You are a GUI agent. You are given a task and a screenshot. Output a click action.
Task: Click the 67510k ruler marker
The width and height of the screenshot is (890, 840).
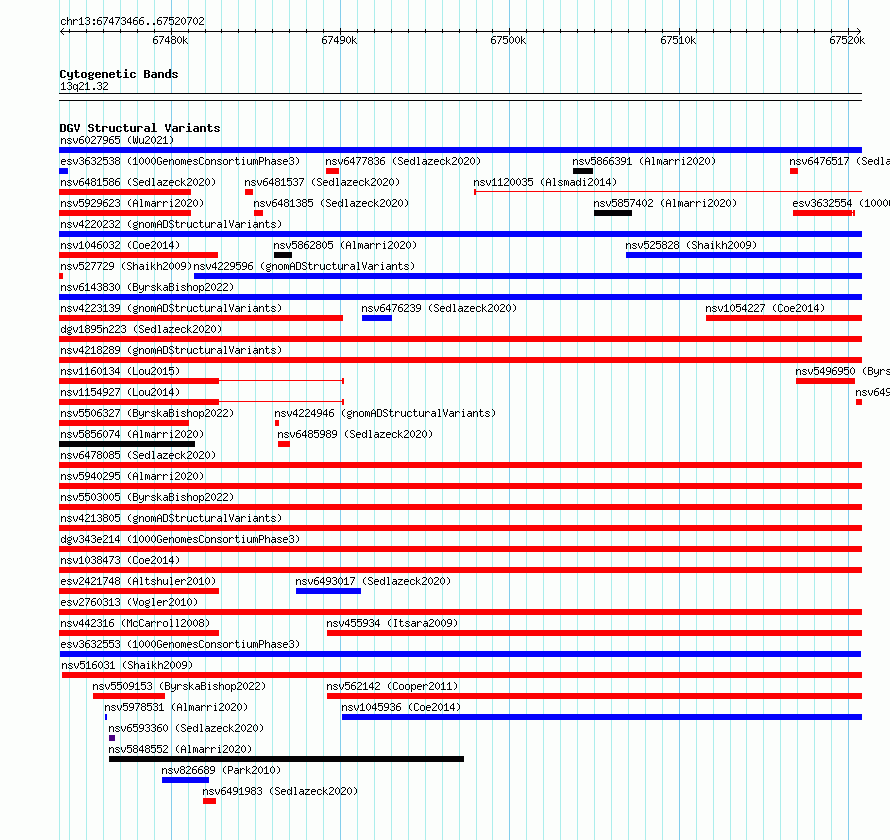[678, 40]
